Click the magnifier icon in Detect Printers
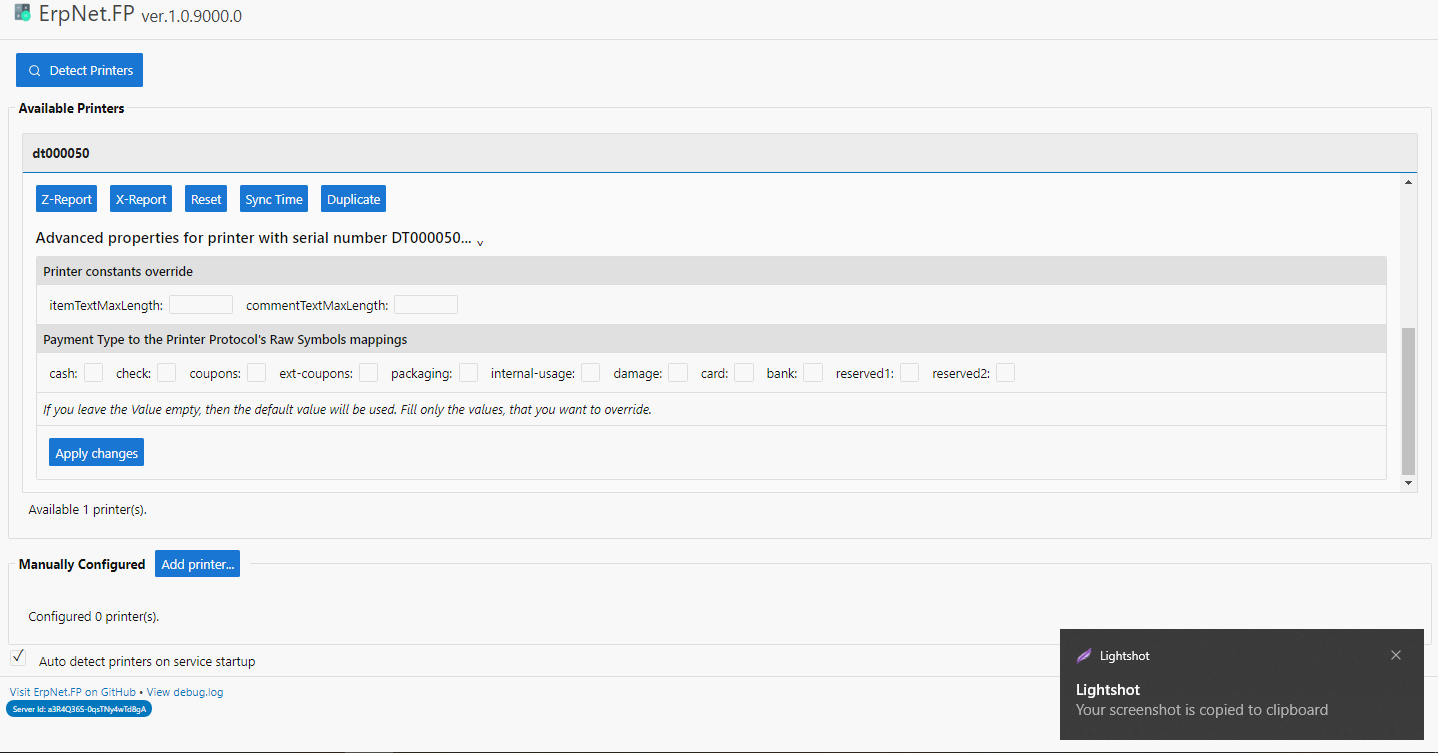Image resolution: width=1438 pixels, height=753 pixels. coord(34,70)
